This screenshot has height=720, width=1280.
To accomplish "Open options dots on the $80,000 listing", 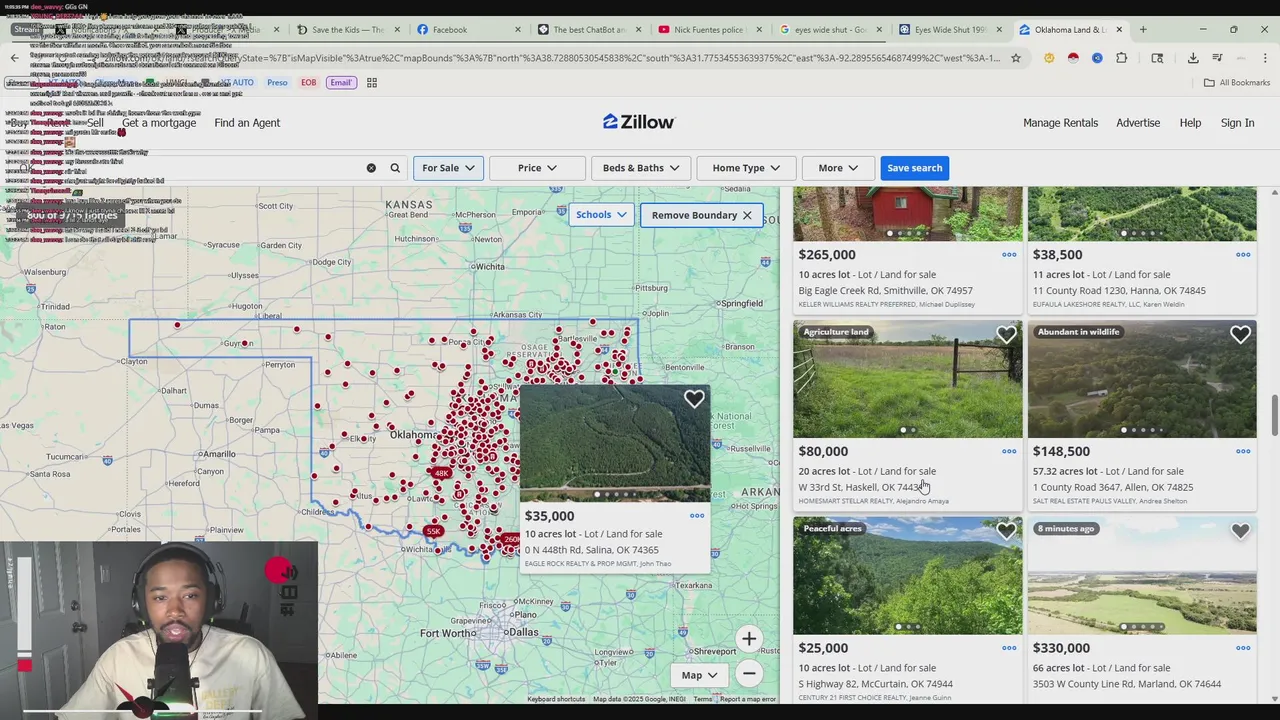I will (x=1009, y=451).
